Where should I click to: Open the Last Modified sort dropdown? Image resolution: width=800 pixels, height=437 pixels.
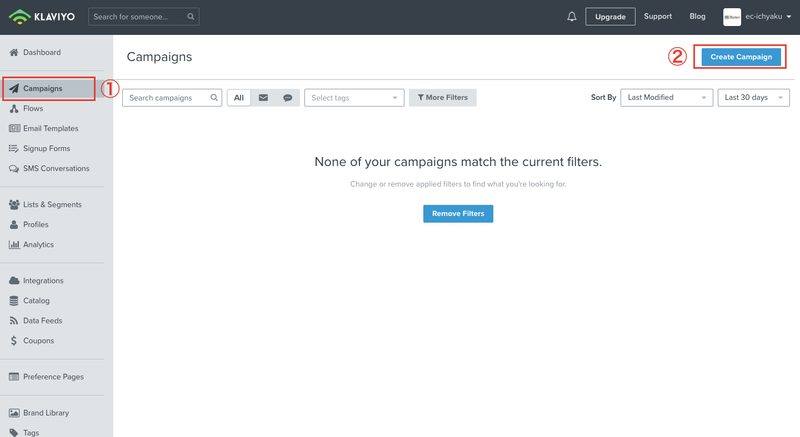click(x=666, y=97)
